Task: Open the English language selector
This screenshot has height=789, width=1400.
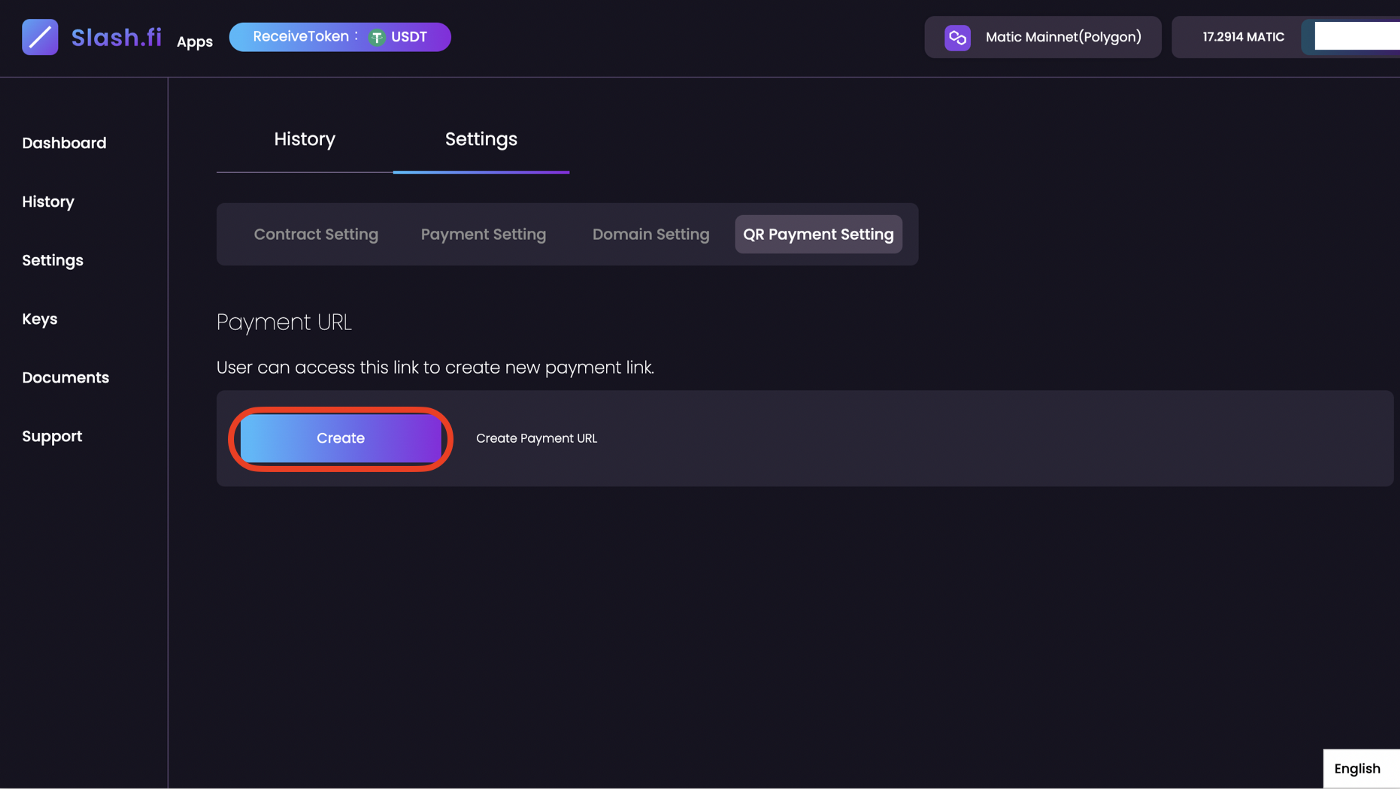Action: point(1357,768)
